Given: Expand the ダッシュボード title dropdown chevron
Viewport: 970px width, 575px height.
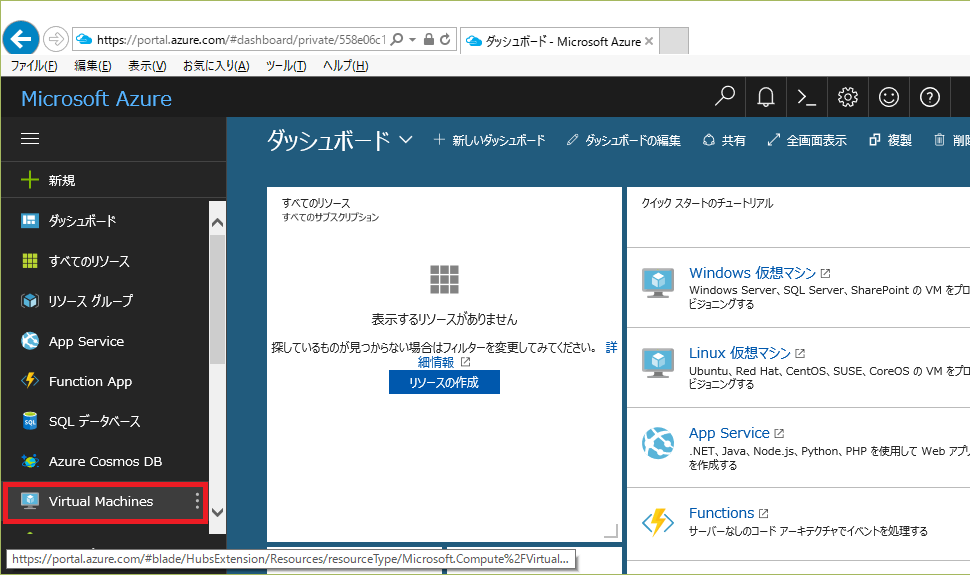Looking at the screenshot, I should pyautogui.click(x=406, y=140).
